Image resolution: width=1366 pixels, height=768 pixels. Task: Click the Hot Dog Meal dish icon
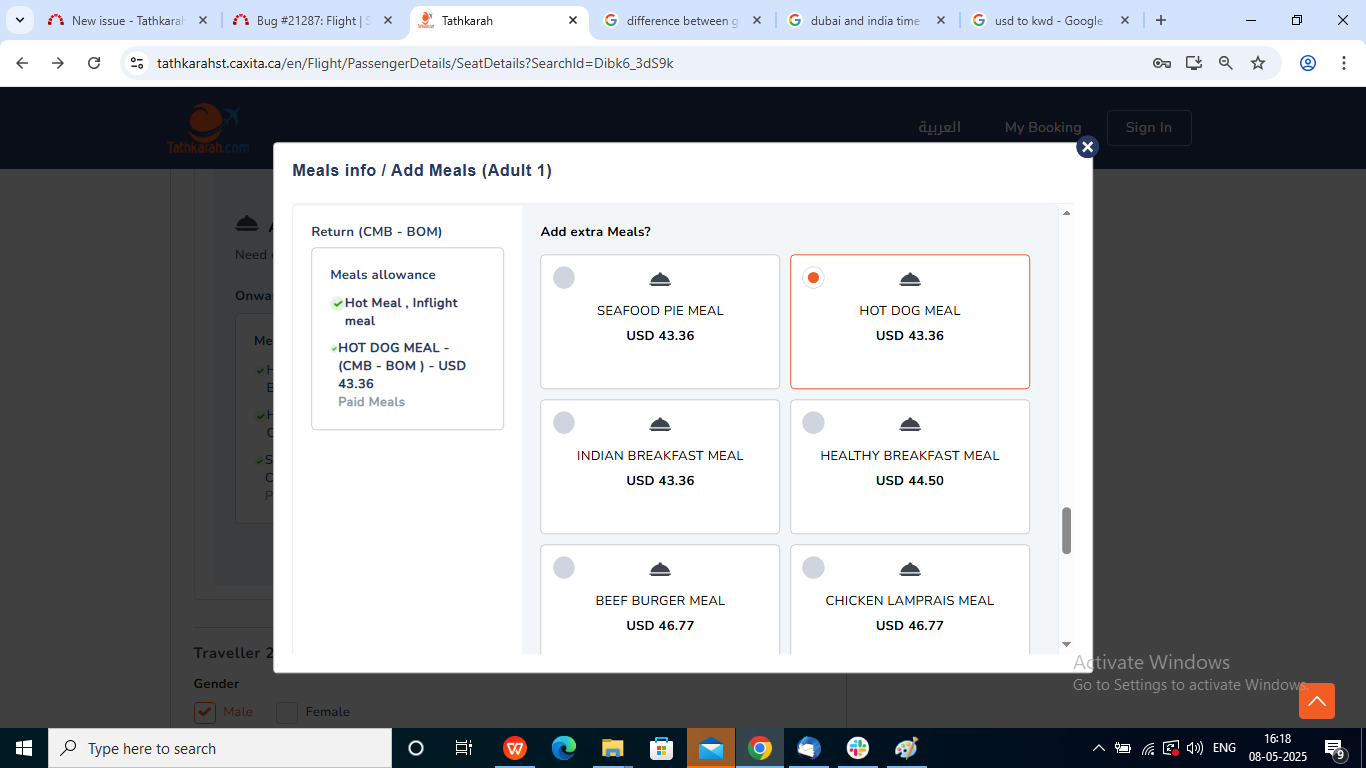[x=910, y=279]
